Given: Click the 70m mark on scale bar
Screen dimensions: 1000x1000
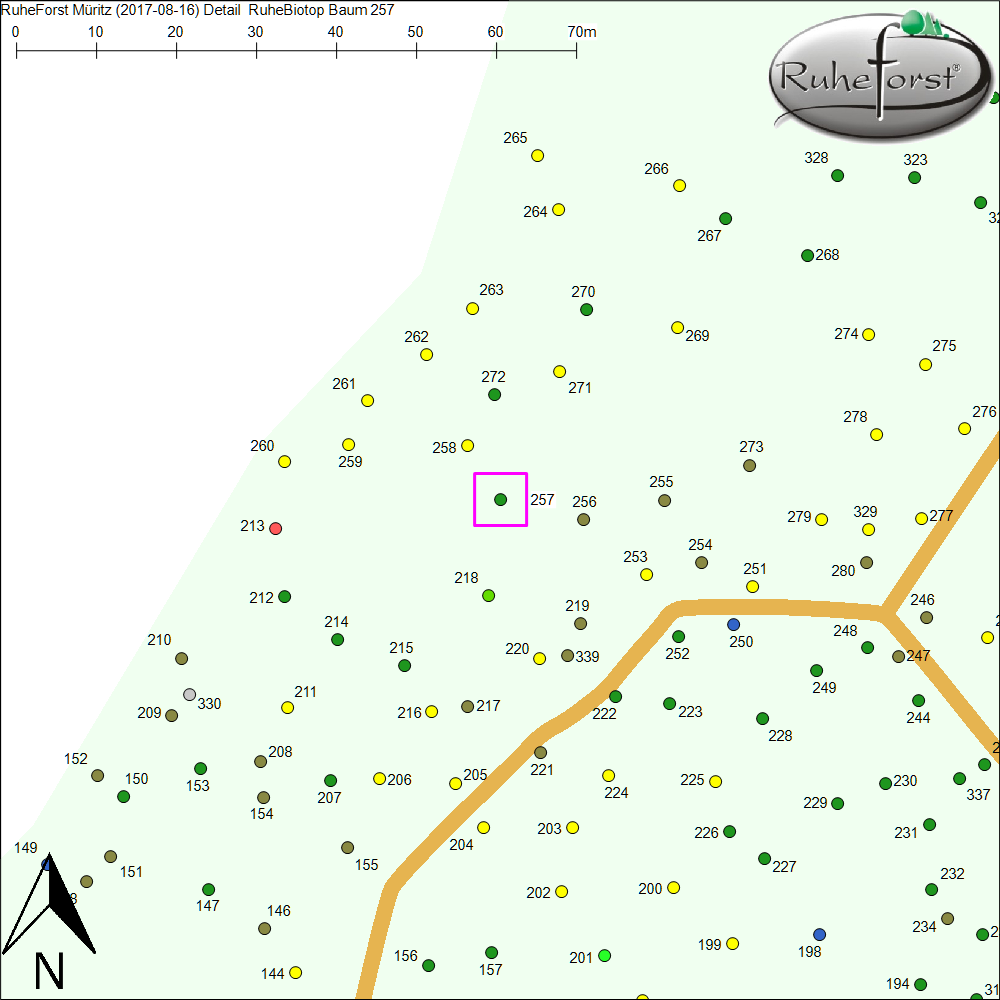Looking at the screenshot, I should [576, 50].
